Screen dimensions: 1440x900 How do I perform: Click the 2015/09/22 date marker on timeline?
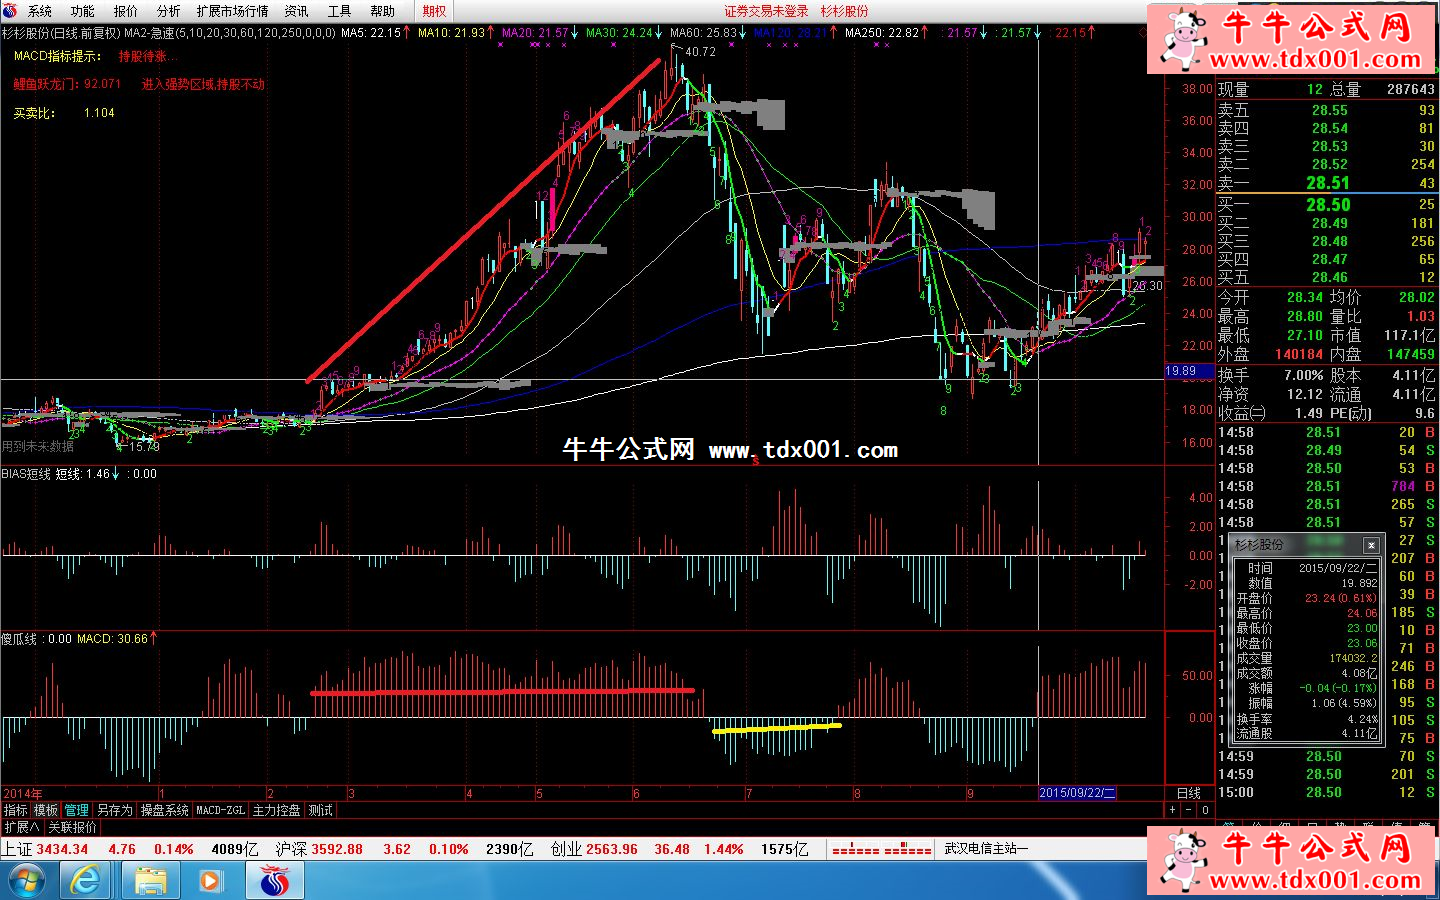(1076, 793)
